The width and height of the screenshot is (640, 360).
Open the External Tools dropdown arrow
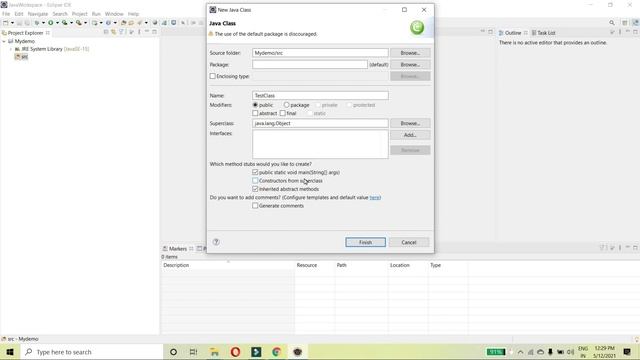pos(85,23)
